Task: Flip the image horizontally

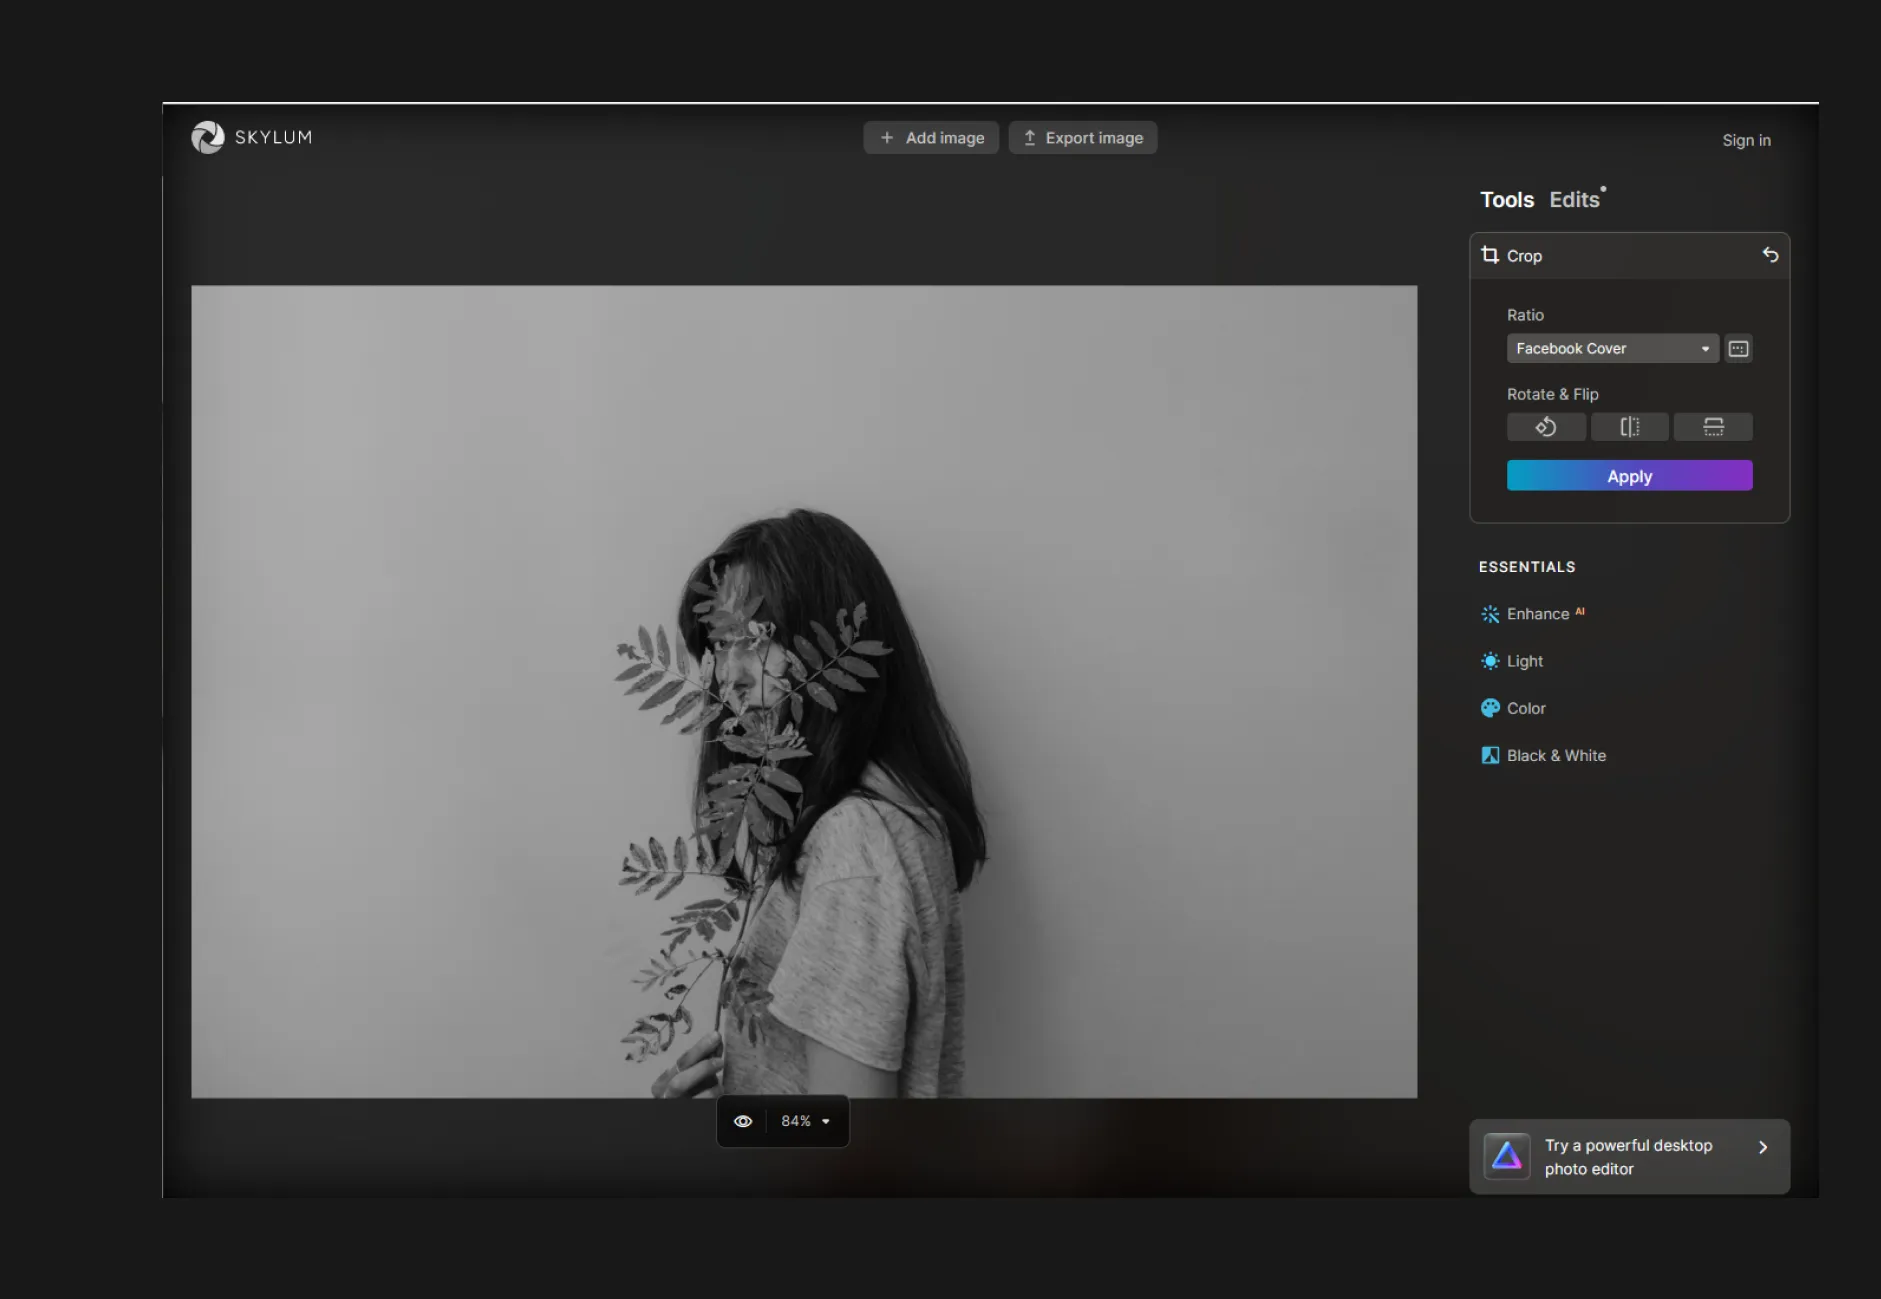Action: (1629, 427)
